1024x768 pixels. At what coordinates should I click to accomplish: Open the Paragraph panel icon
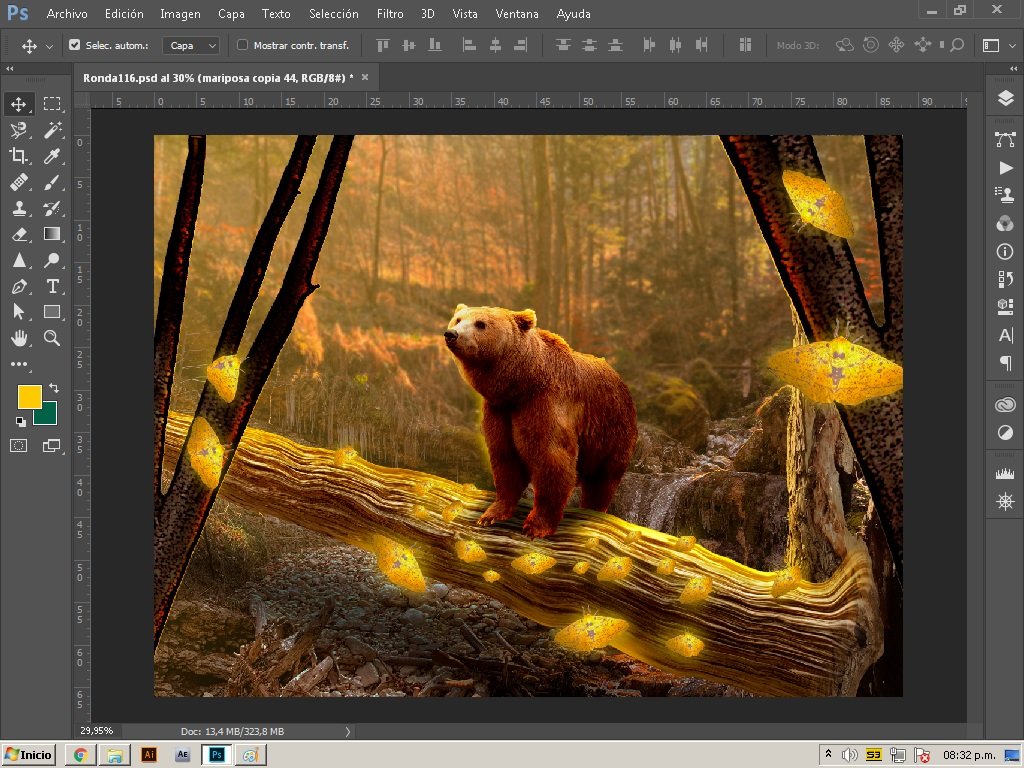pos(1006,363)
